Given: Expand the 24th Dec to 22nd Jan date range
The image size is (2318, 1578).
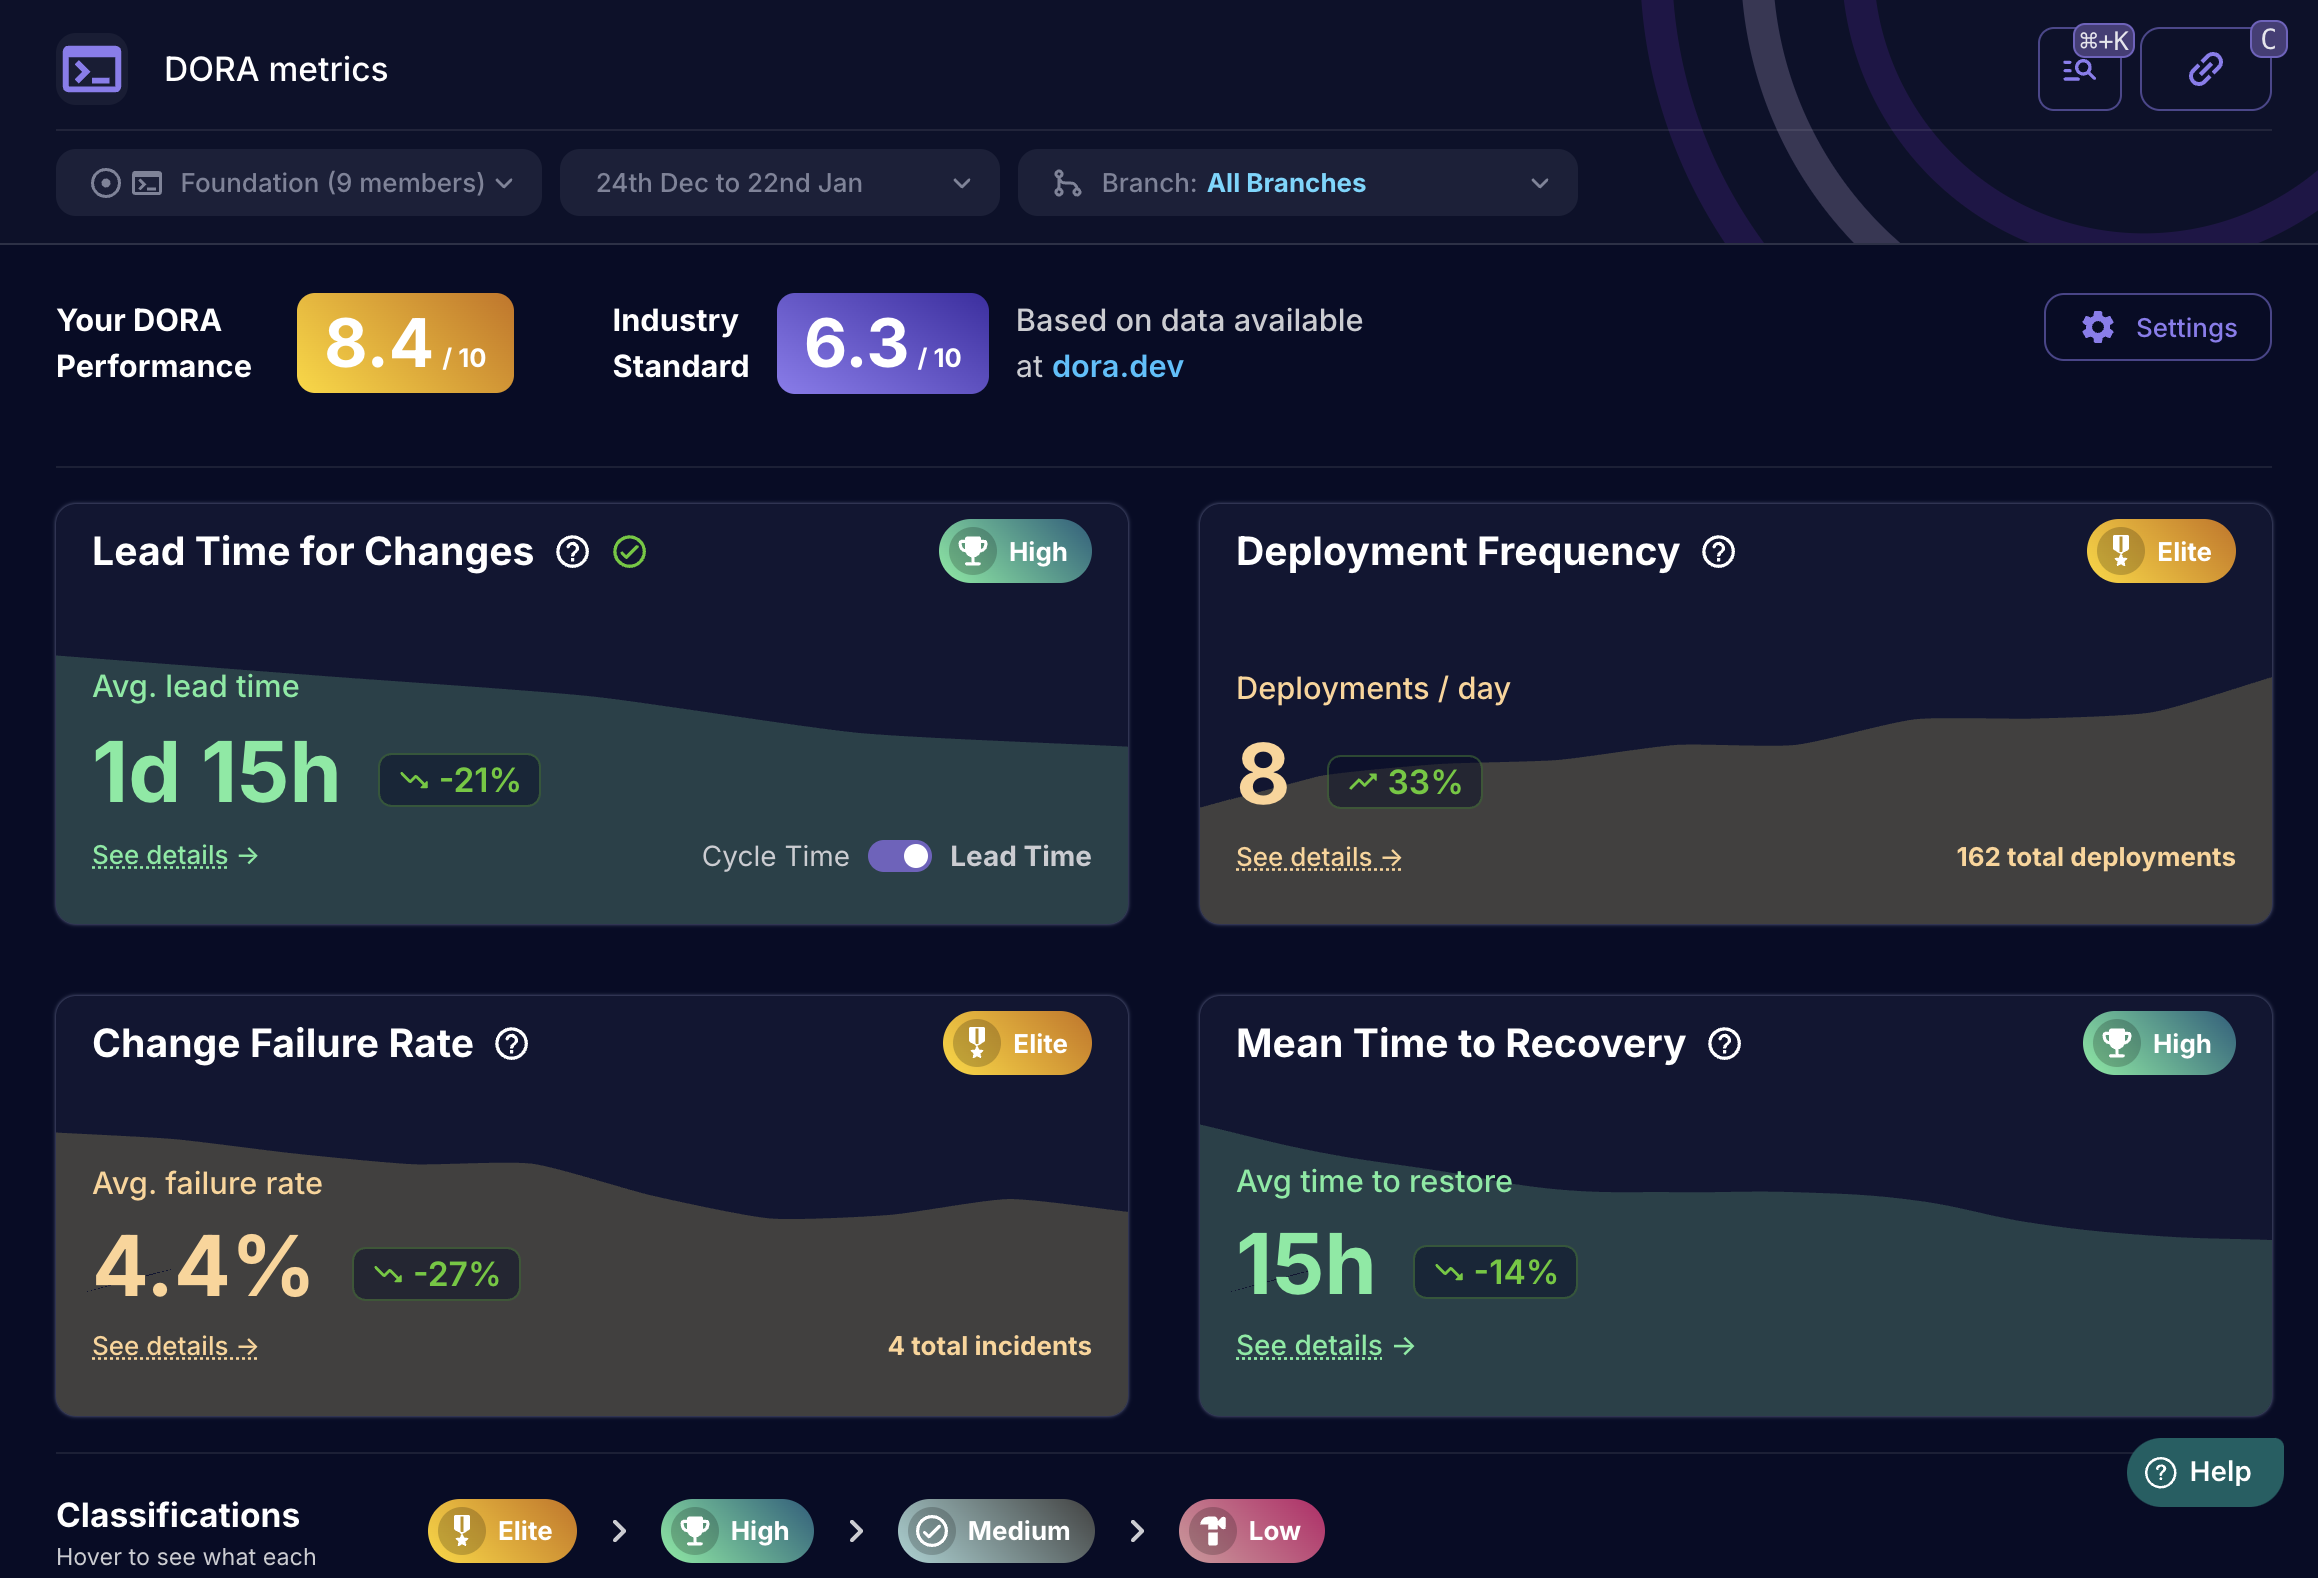Looking at the screenshot, I should pos(779,183).
